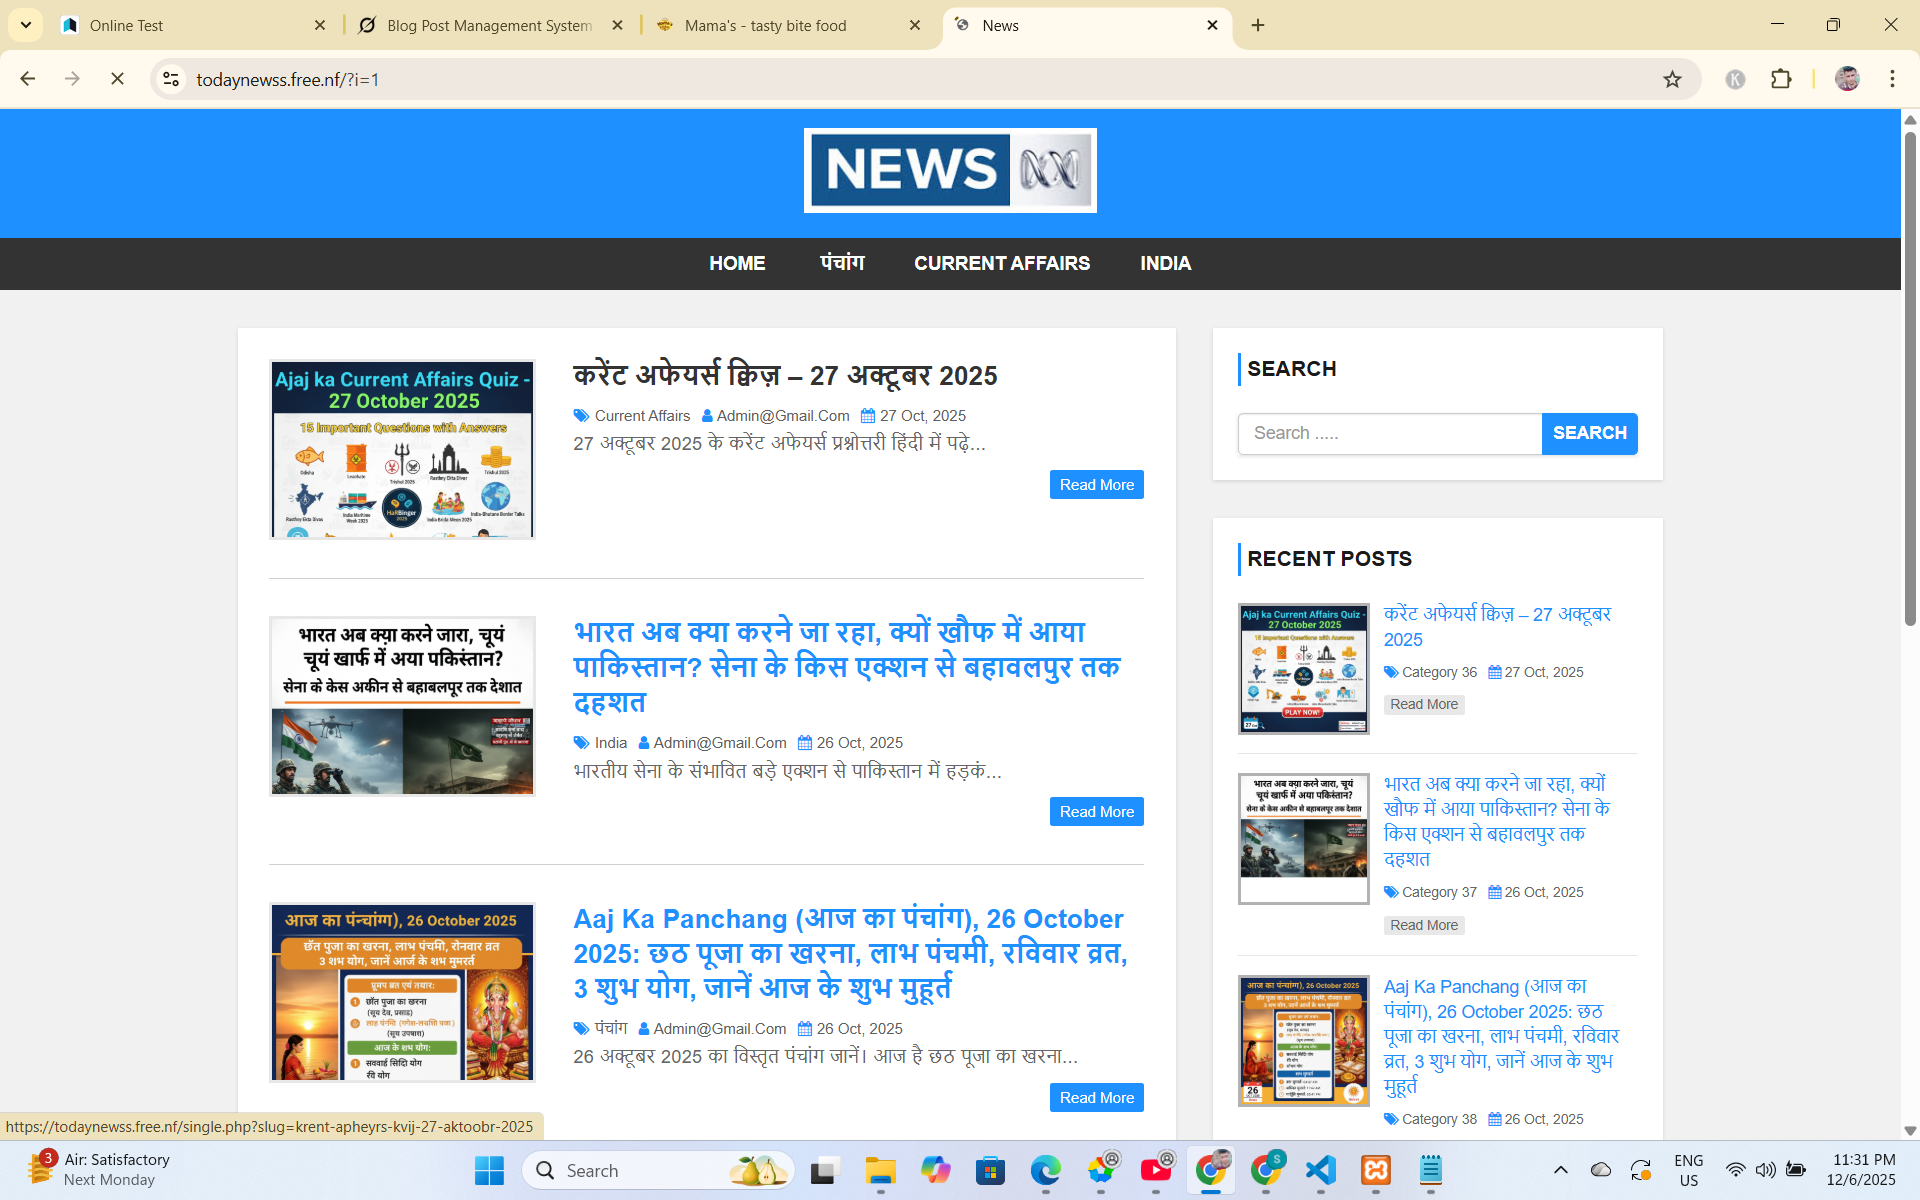1920x1200 pixels.
Task: Launch XAMPP from the taskbar
Action: [1375, 1170]
